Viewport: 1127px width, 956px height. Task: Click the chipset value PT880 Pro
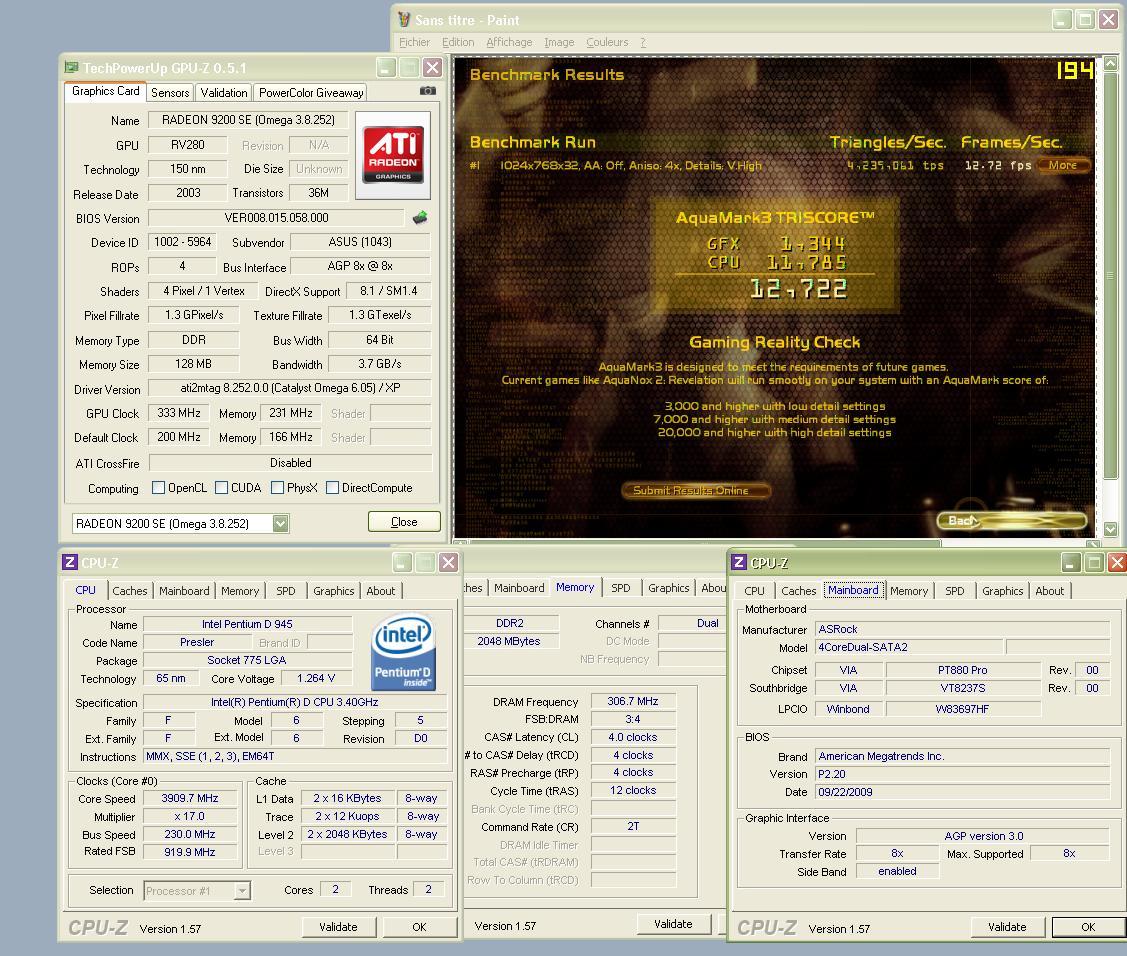pos(962,670)
